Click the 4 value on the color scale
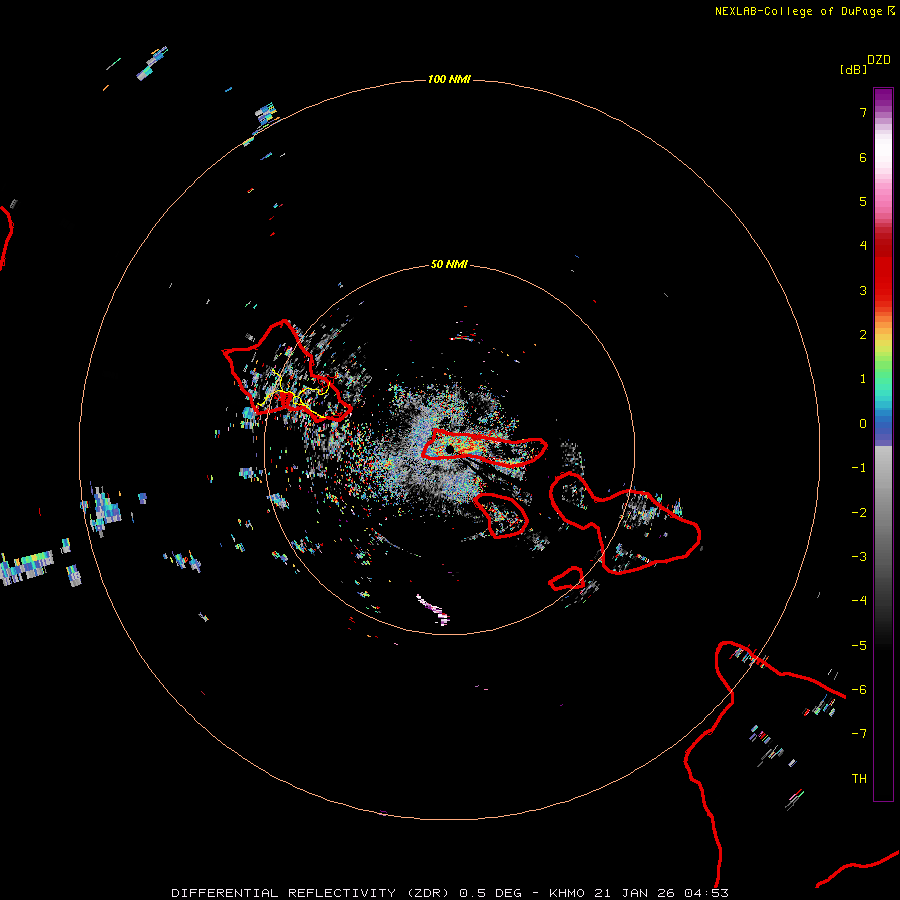The image size is (900, 900). [863, 245]
